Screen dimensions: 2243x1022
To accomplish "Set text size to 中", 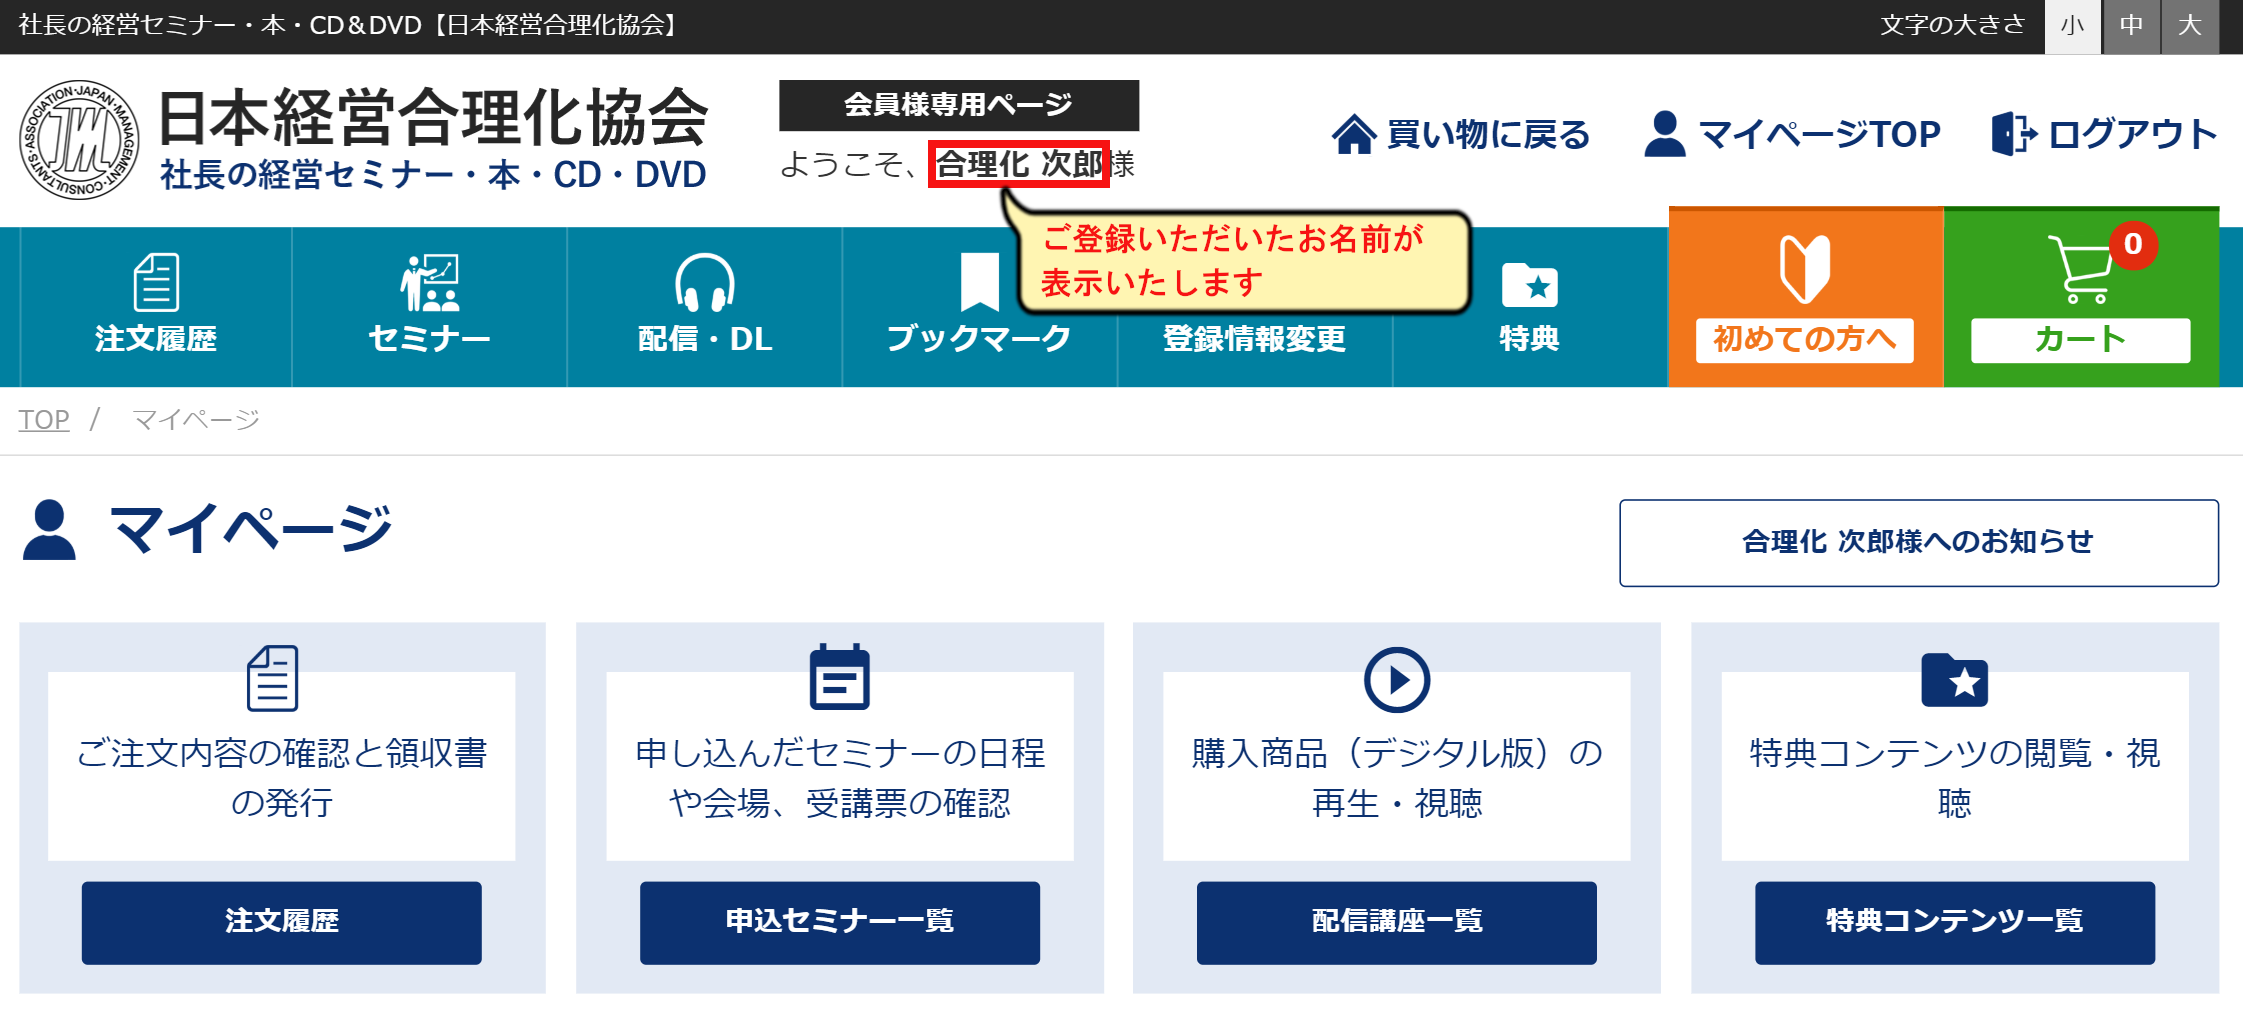I will click(2131, 25).
